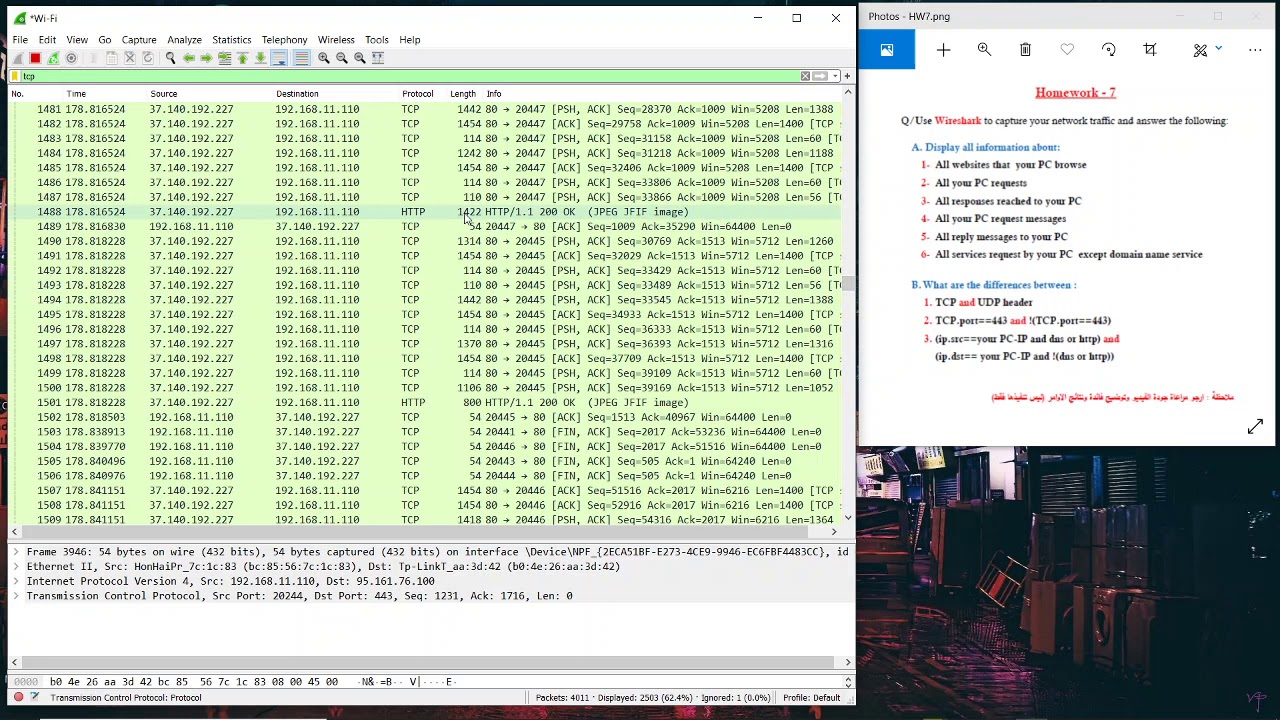
Task: Select packet 1501 HTTP 200 OK row
Action: tap(425, 403)
